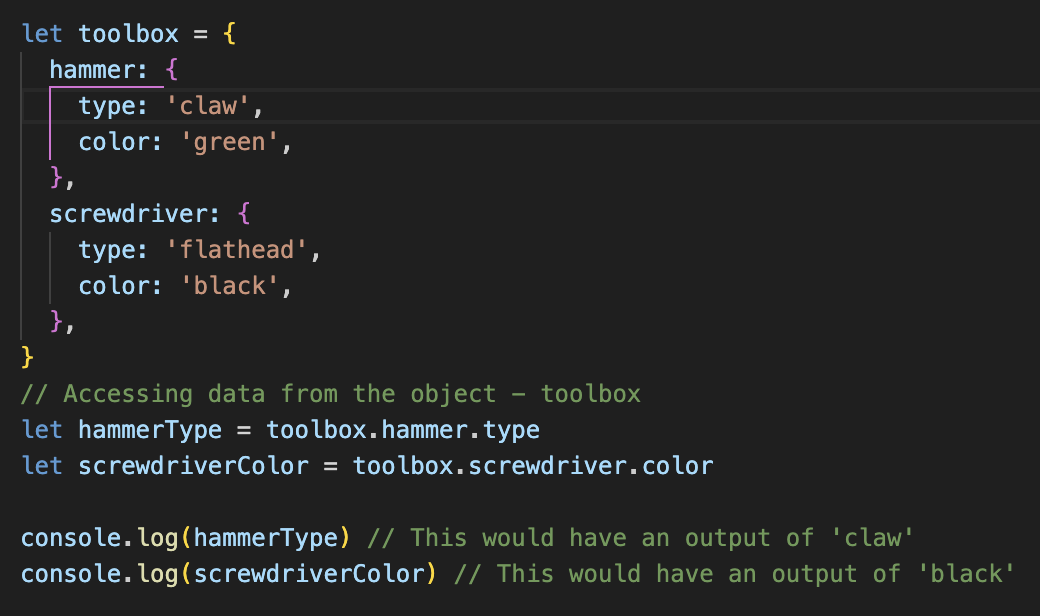
Task: Click the comment about output of 'black'
Action: 734,574
